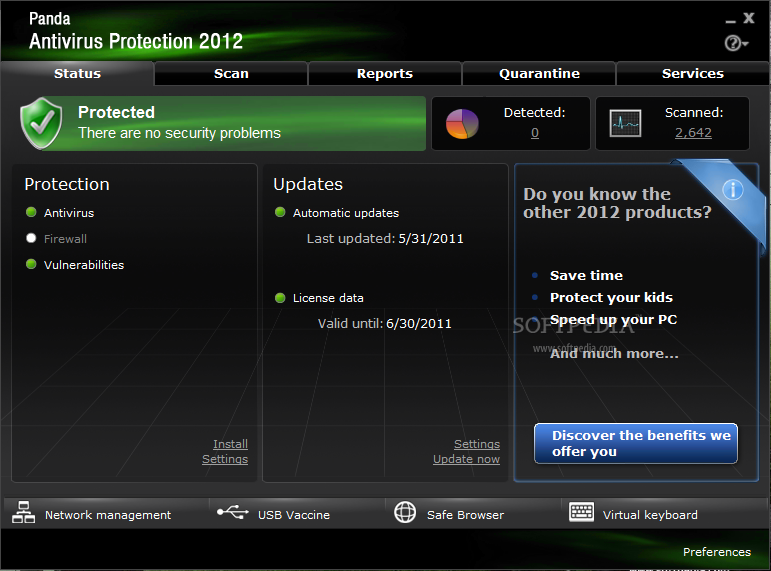Click 'There are no security problems' text
The width and height of the screenshot is (771, 571).
coord(179,133)
